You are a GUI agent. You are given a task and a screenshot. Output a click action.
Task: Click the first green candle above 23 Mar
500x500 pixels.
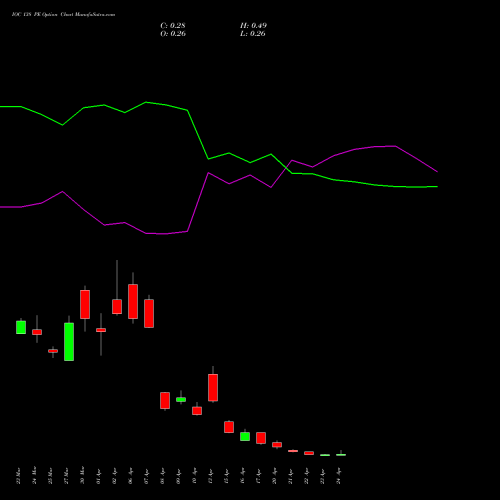(21, 327)
